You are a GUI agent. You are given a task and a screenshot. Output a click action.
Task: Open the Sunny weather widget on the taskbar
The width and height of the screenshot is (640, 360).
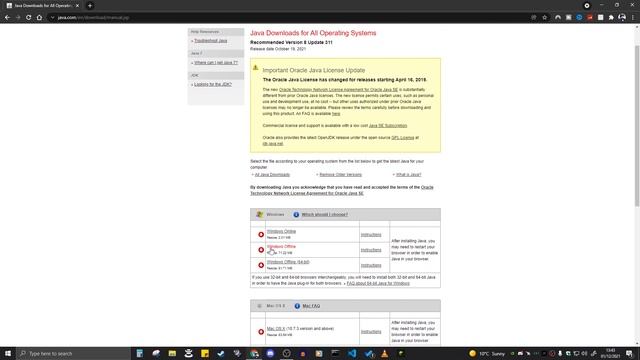(x=487, y=353)
